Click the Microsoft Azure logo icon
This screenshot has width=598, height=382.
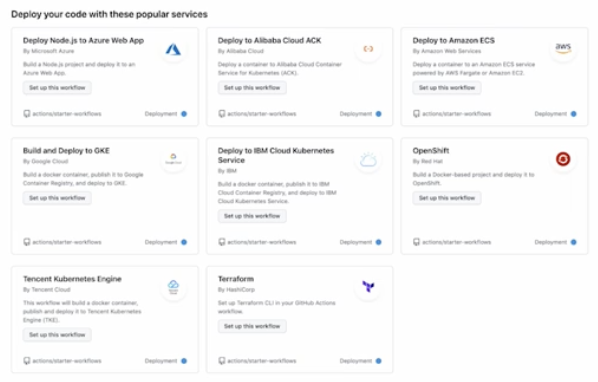(173, 49)
